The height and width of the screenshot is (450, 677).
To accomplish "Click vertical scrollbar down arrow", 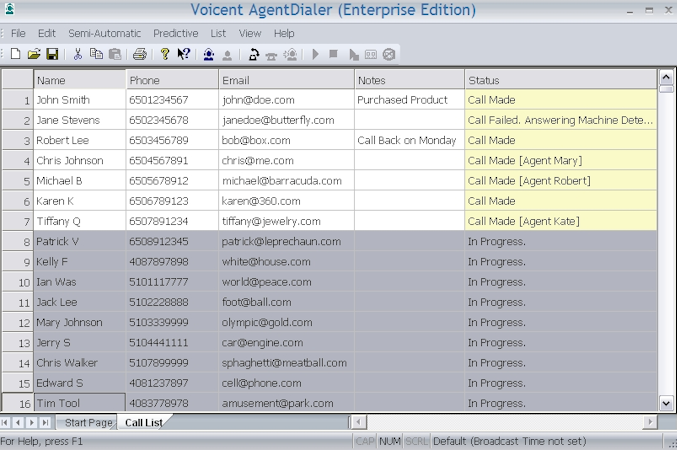I will [x=666, y=403].
